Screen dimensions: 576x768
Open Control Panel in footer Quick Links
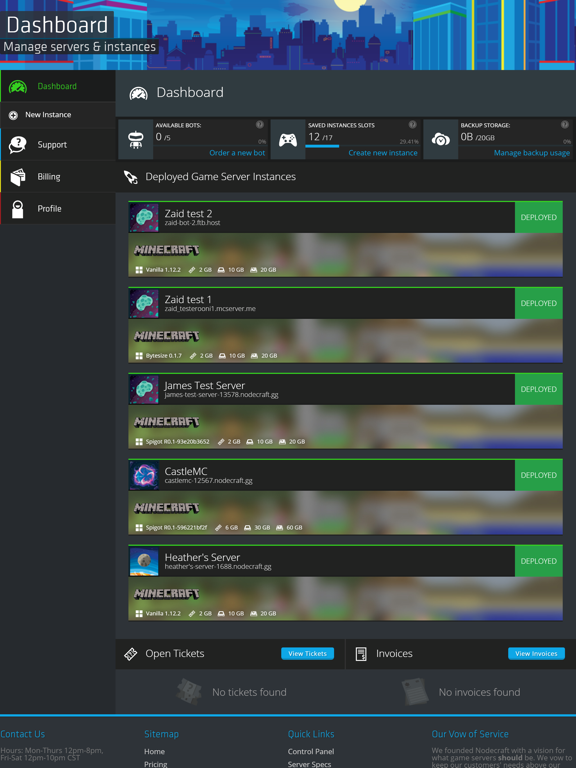pos(311,751)
